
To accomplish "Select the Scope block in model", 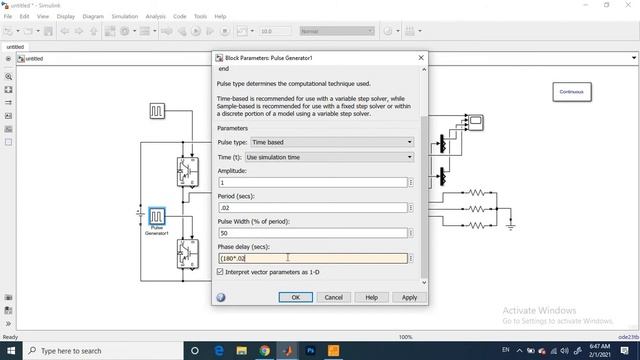I will click(x=476, y=123).
